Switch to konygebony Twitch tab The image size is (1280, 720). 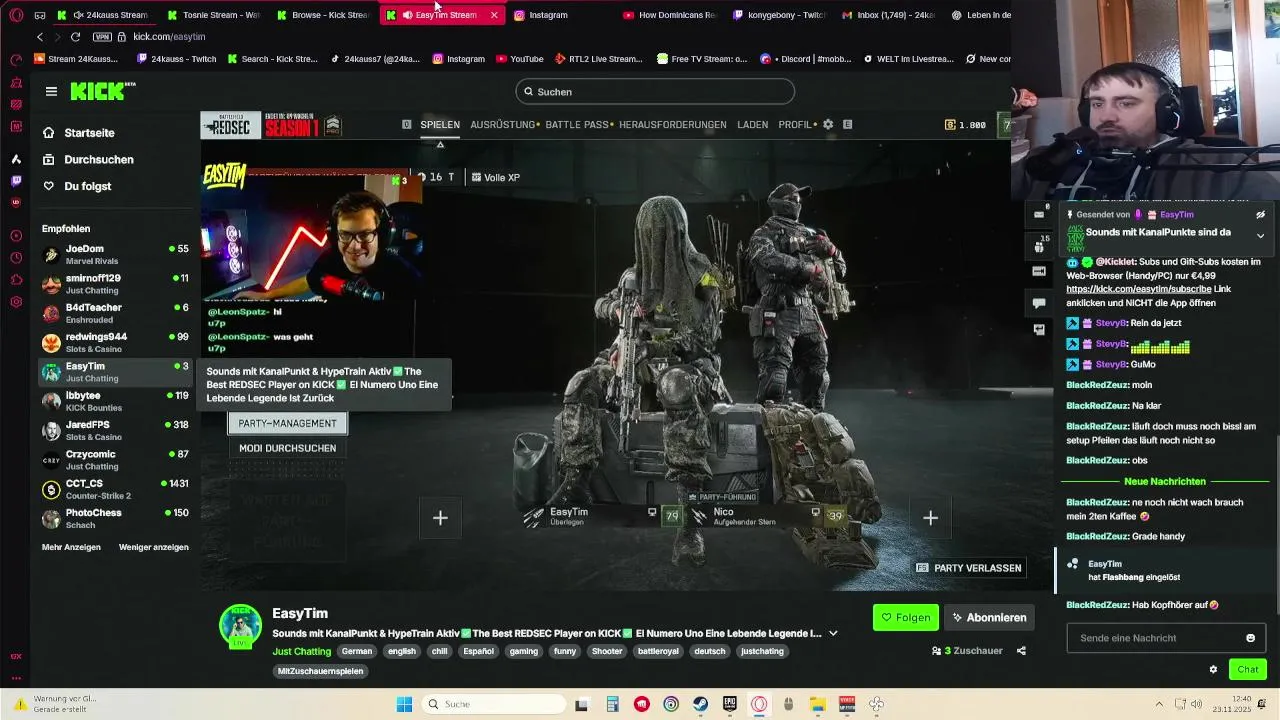tap(780, 15)
